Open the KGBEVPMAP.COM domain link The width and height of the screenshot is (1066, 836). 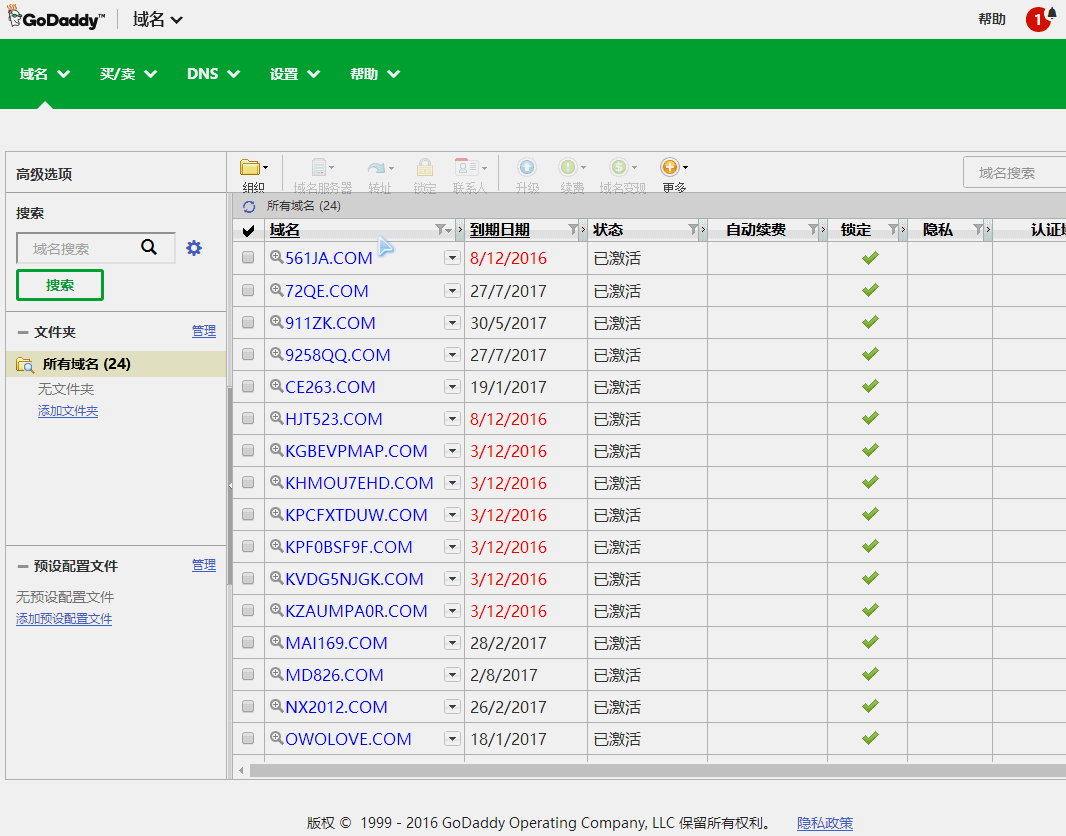click(356, 451)
